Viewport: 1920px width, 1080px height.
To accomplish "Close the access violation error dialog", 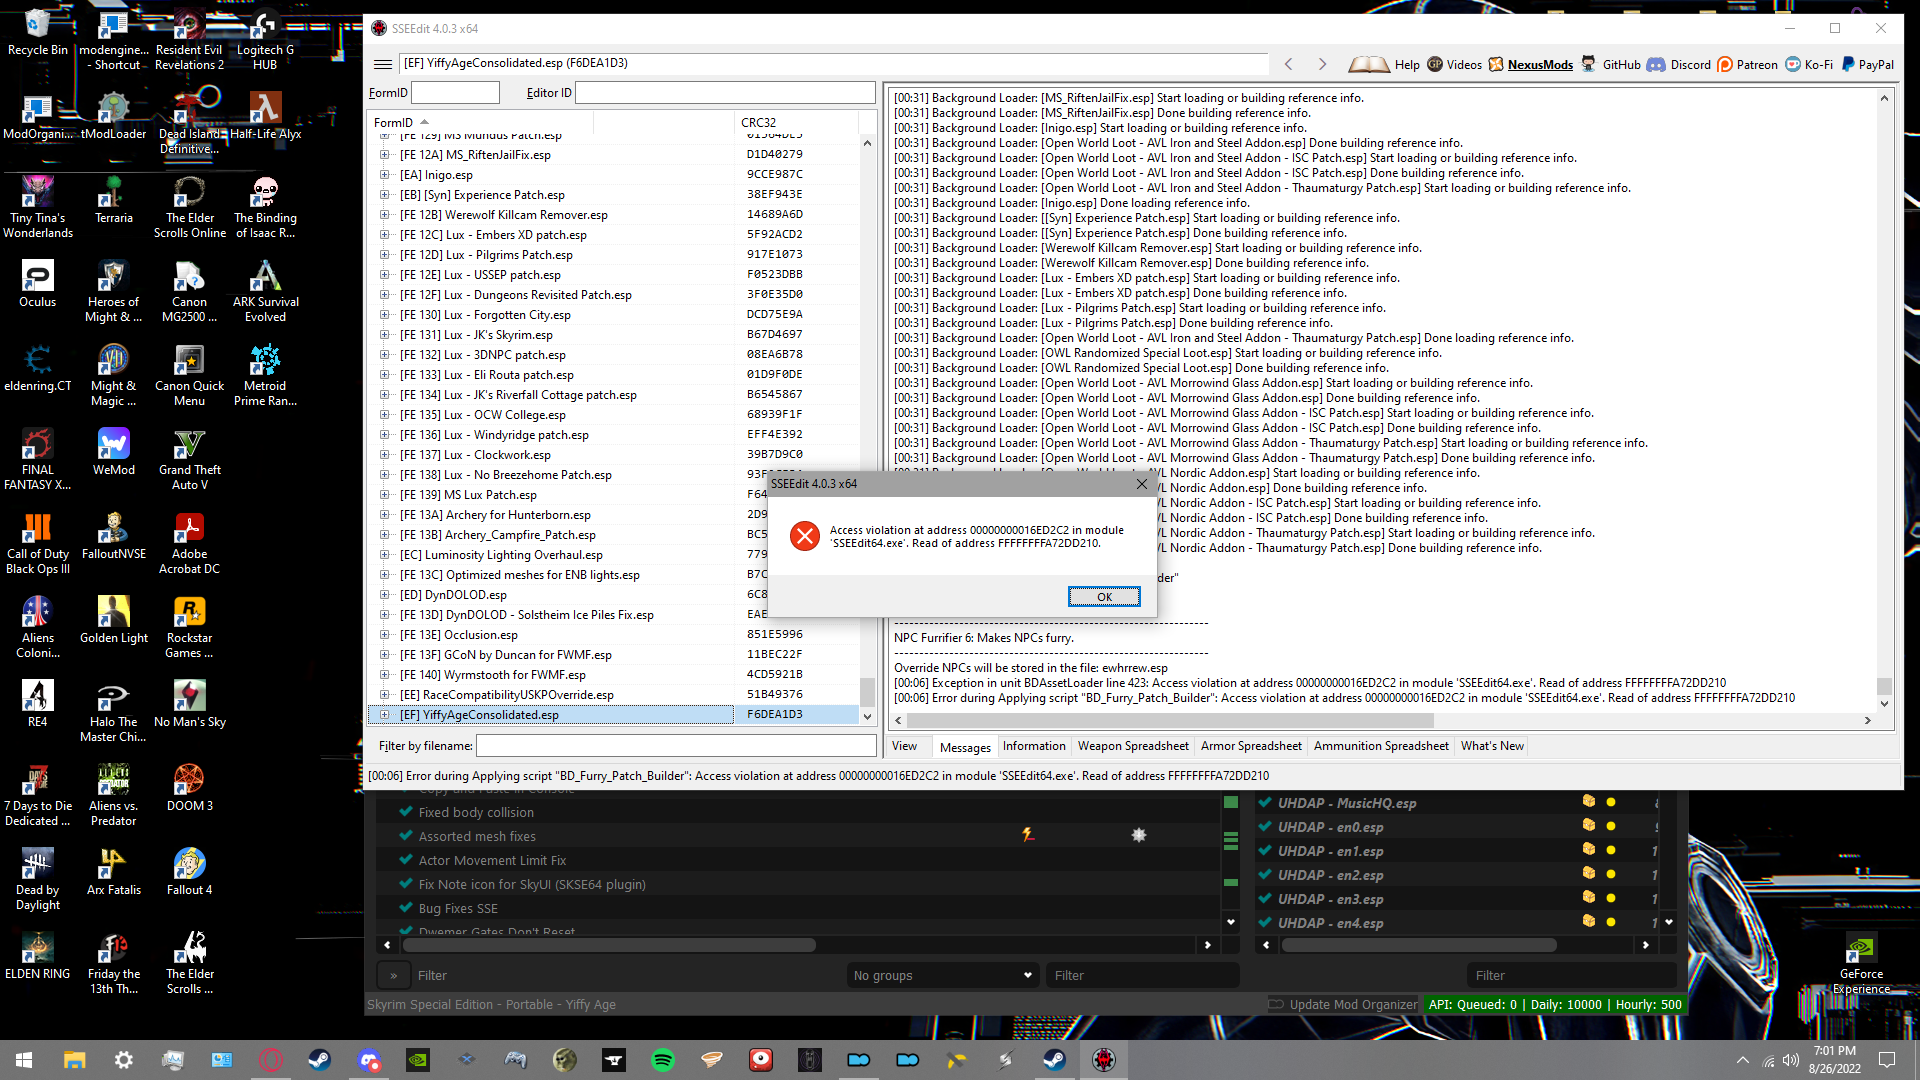I will 1142,484.
